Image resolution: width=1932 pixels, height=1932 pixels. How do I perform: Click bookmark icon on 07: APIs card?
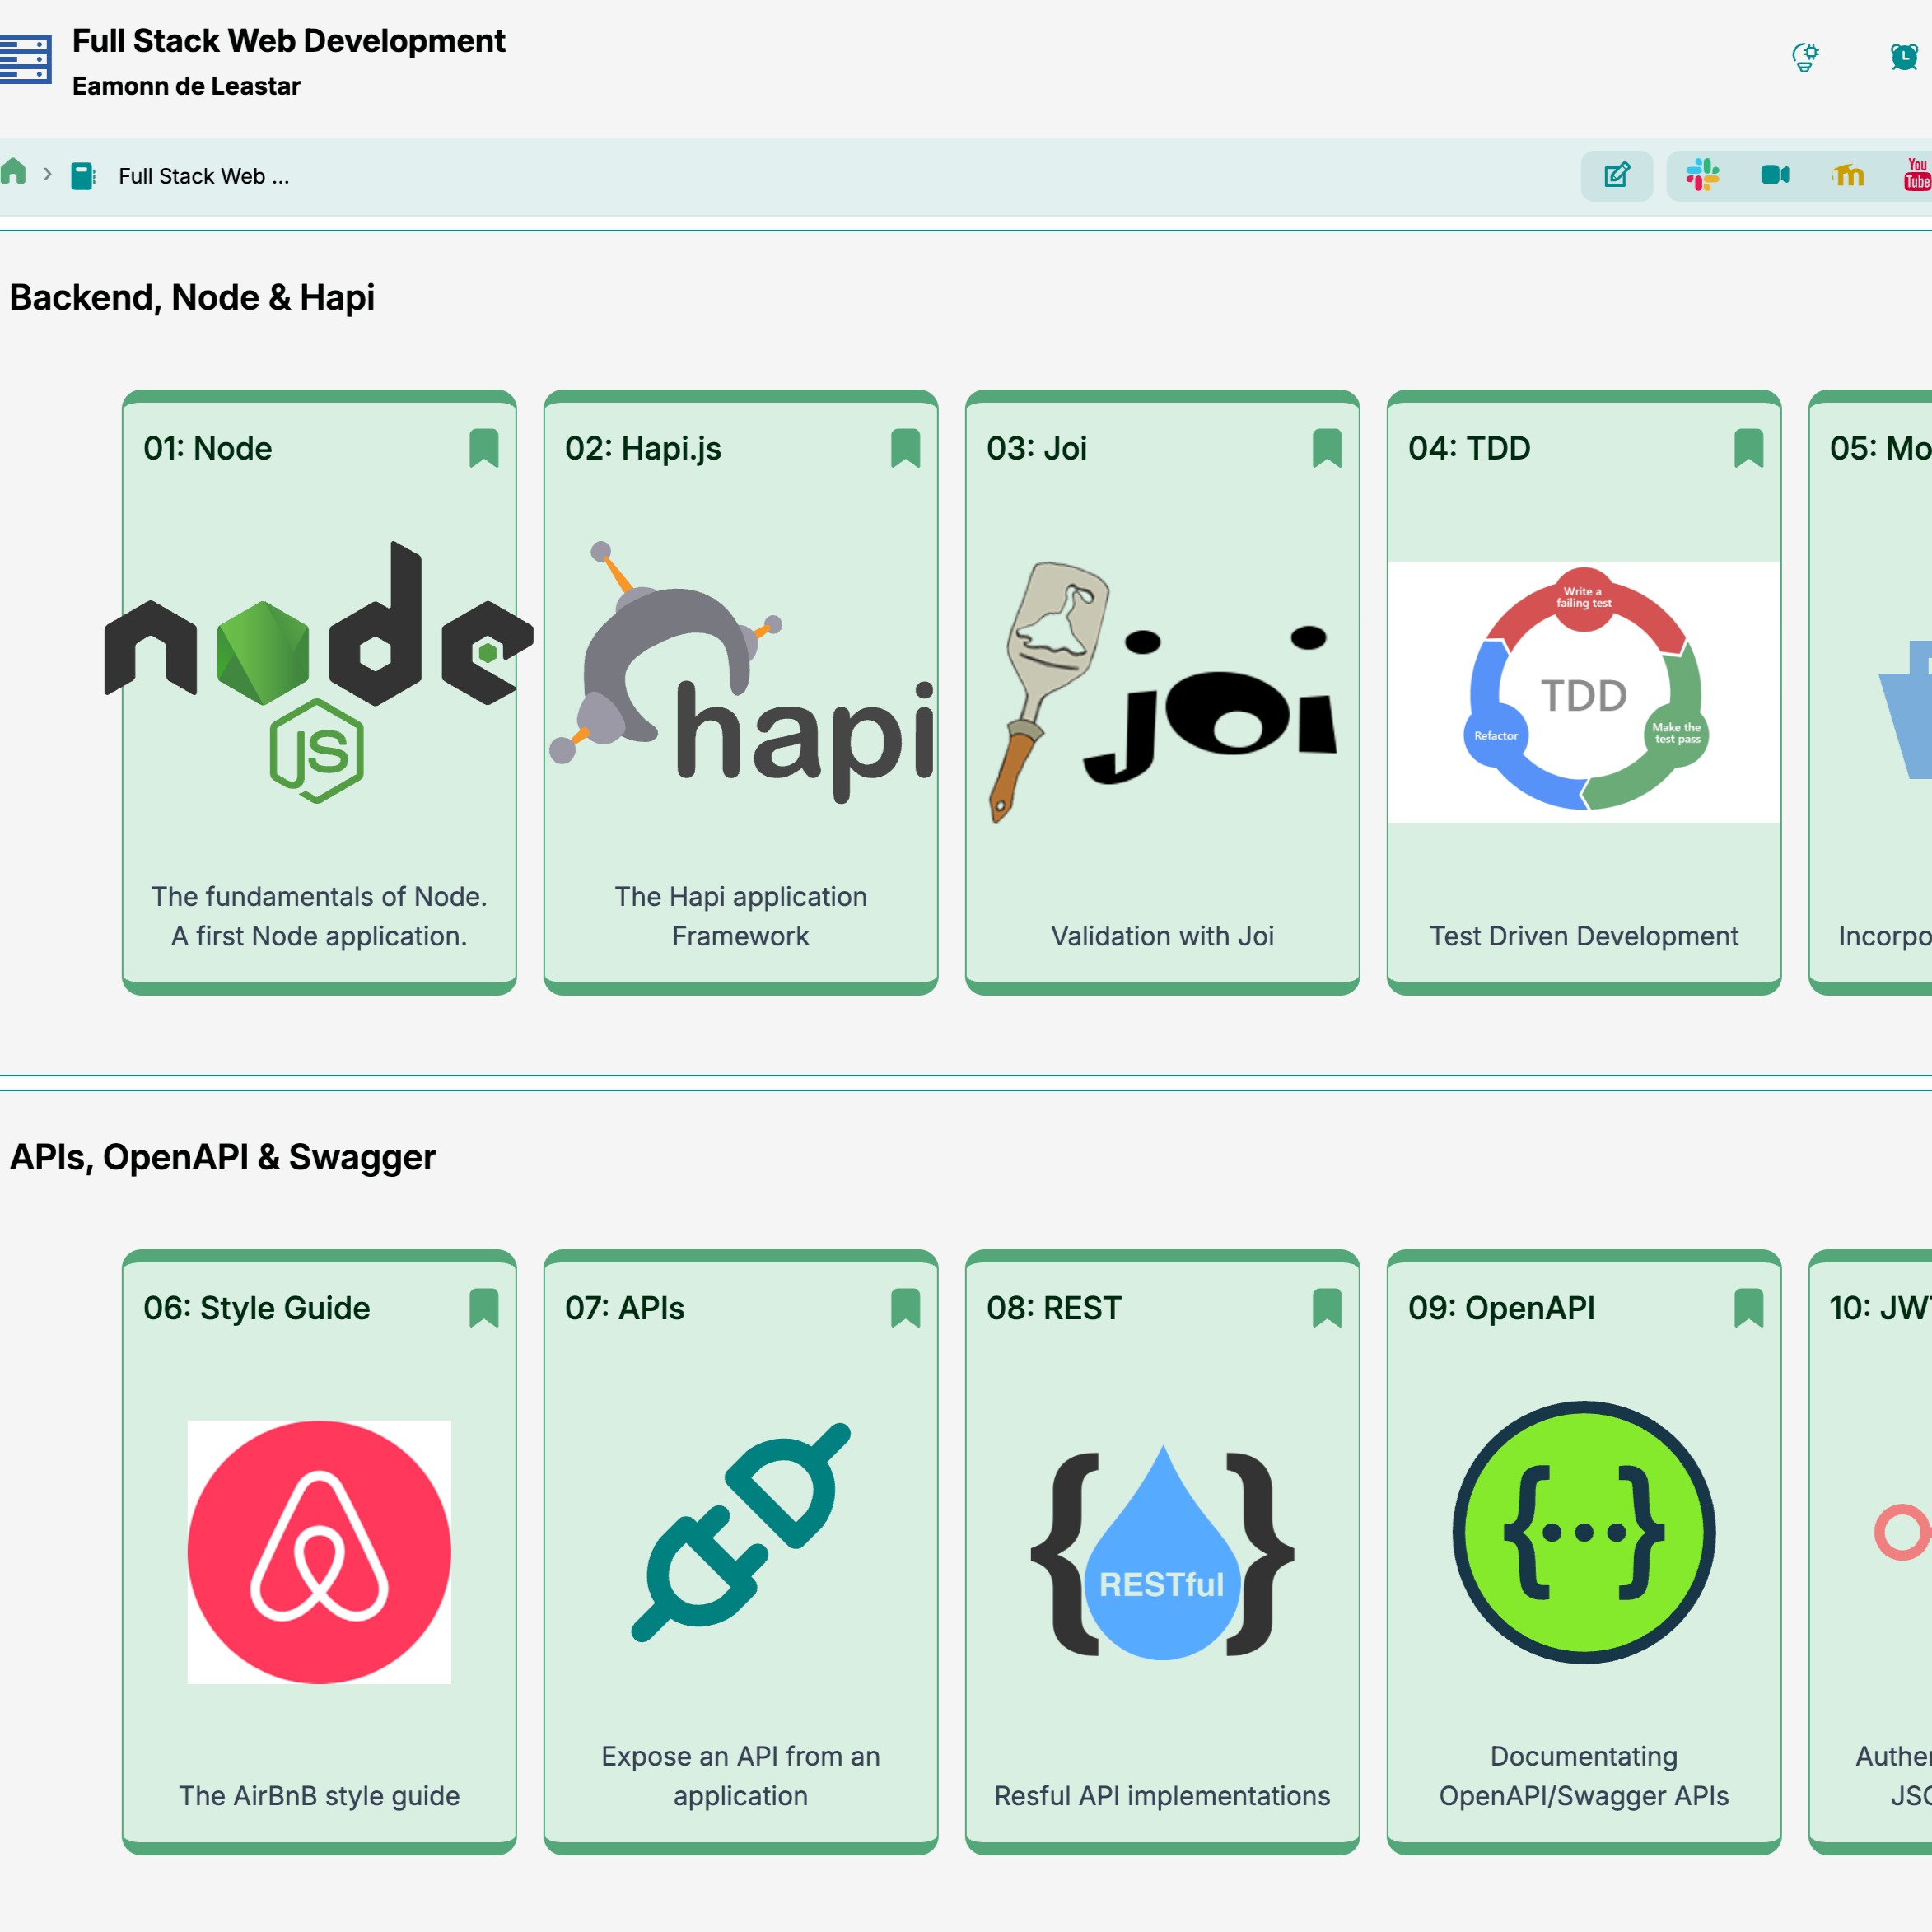click(x=905, y=1308)
